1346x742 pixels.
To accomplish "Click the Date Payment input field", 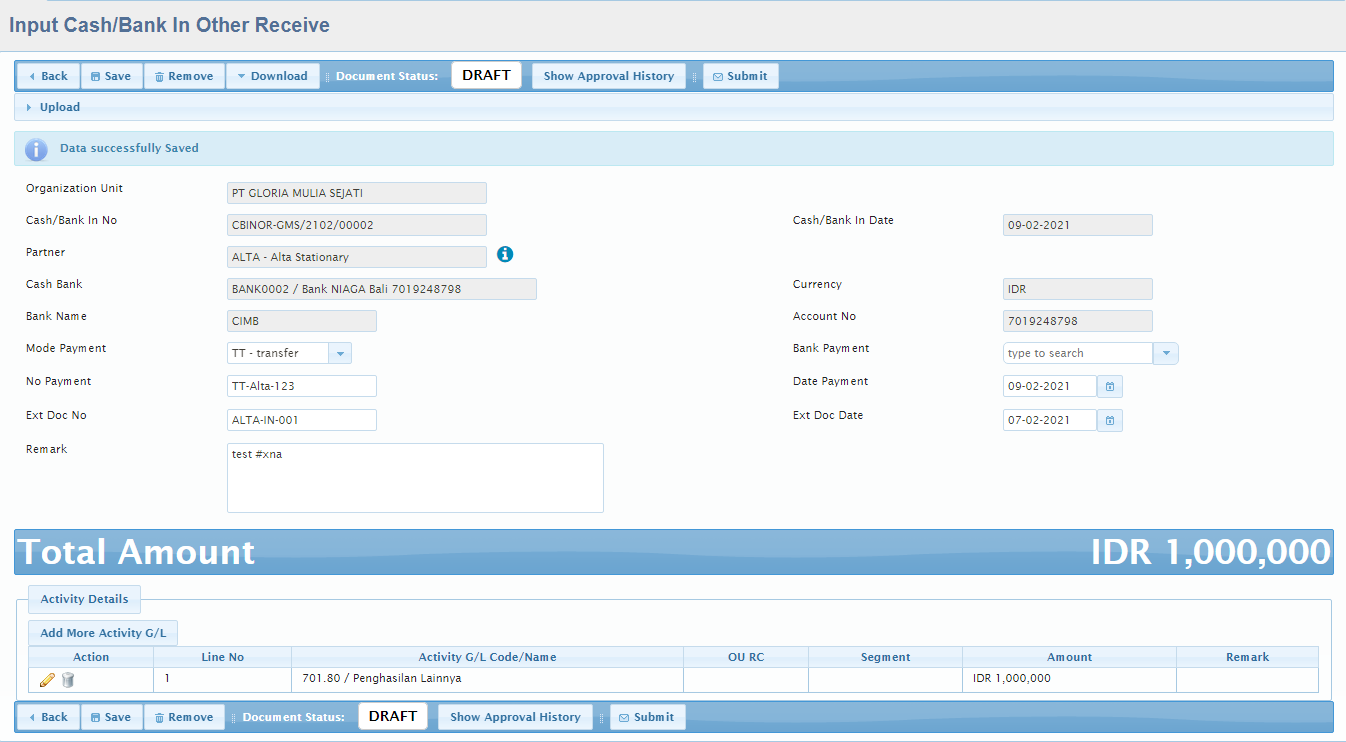I will click(1050, 386).
